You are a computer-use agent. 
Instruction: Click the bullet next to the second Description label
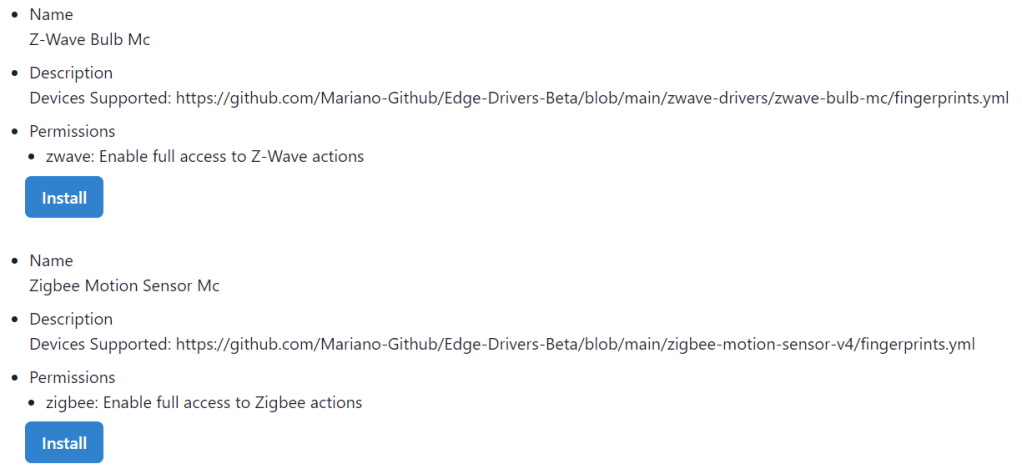12,320
